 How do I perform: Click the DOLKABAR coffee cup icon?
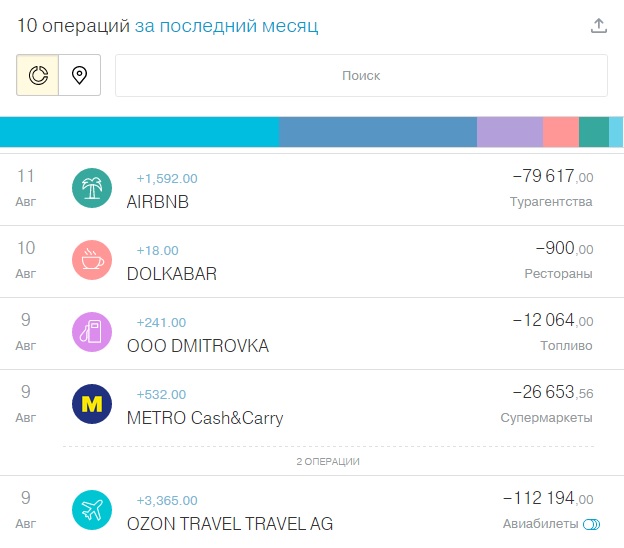click(92, 260)
